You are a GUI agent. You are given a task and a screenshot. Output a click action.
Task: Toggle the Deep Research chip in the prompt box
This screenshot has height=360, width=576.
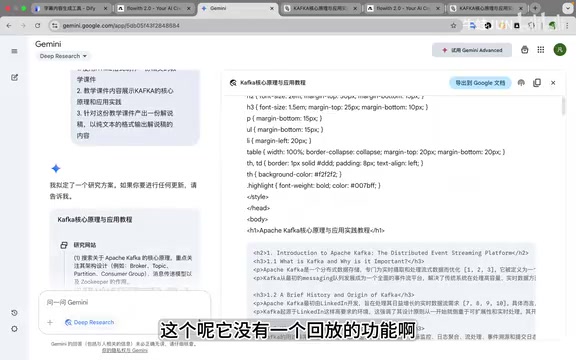coord(90,323)
